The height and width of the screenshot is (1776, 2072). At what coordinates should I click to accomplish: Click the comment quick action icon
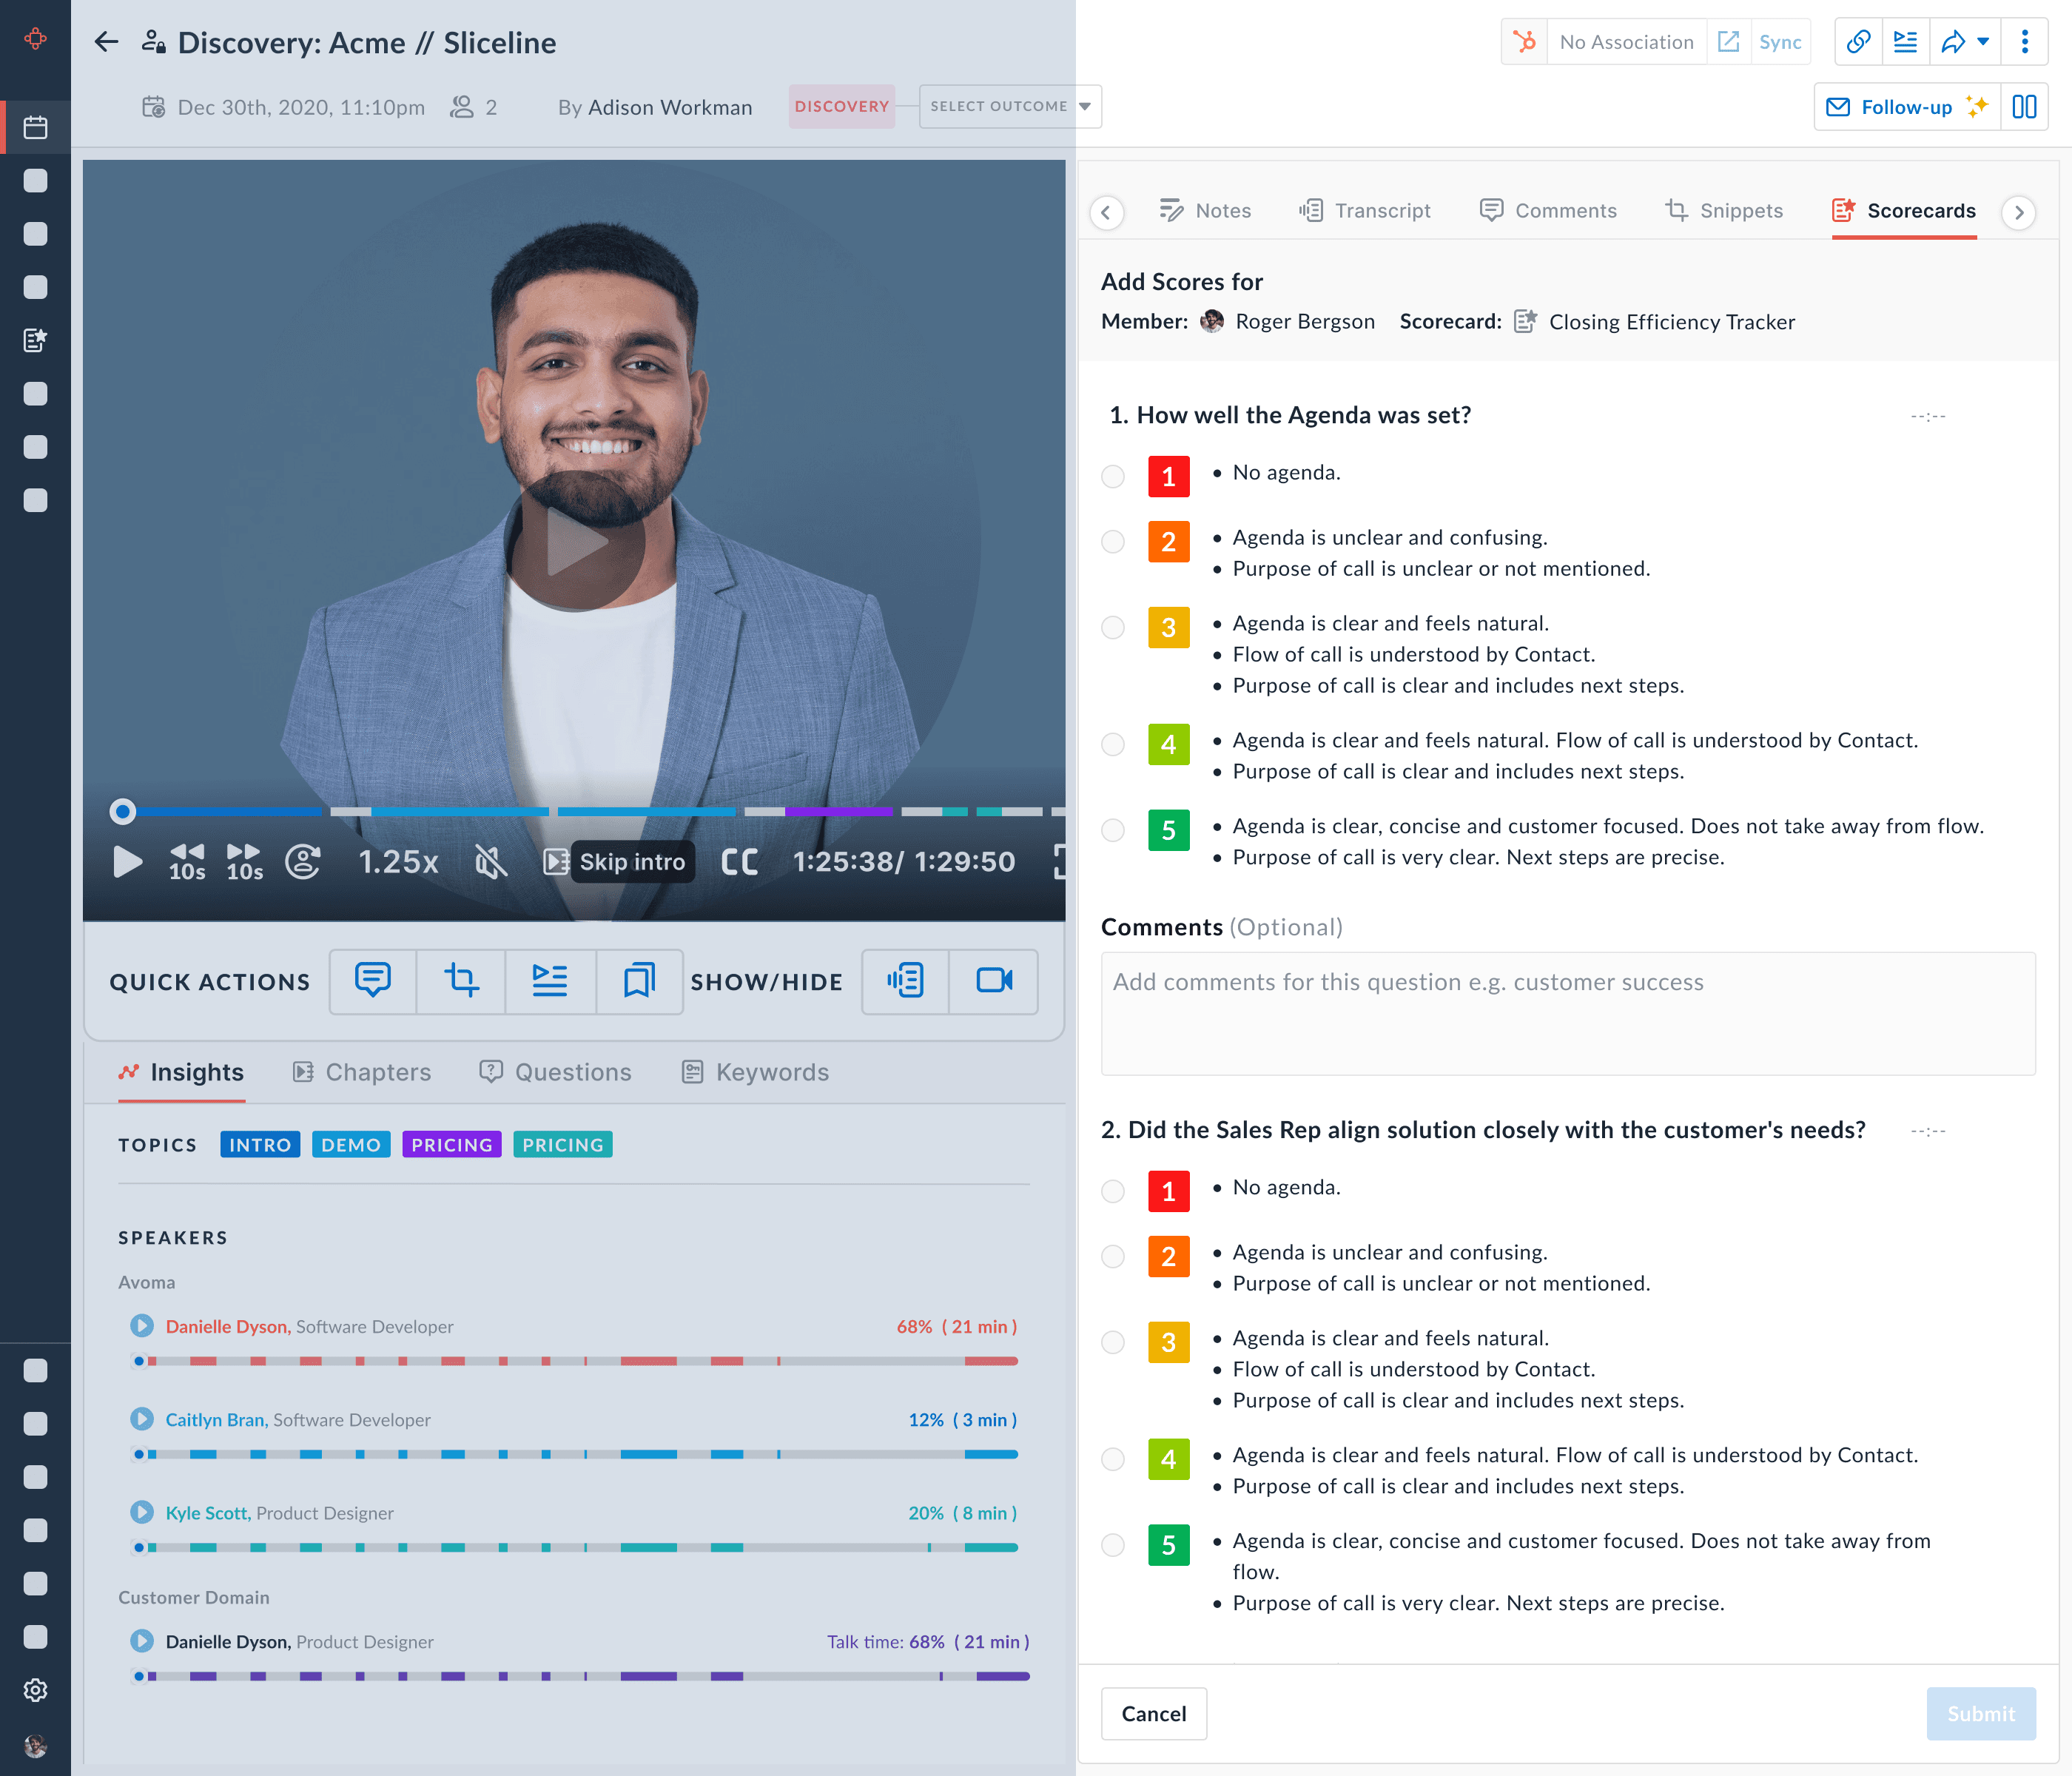[373, 981]
